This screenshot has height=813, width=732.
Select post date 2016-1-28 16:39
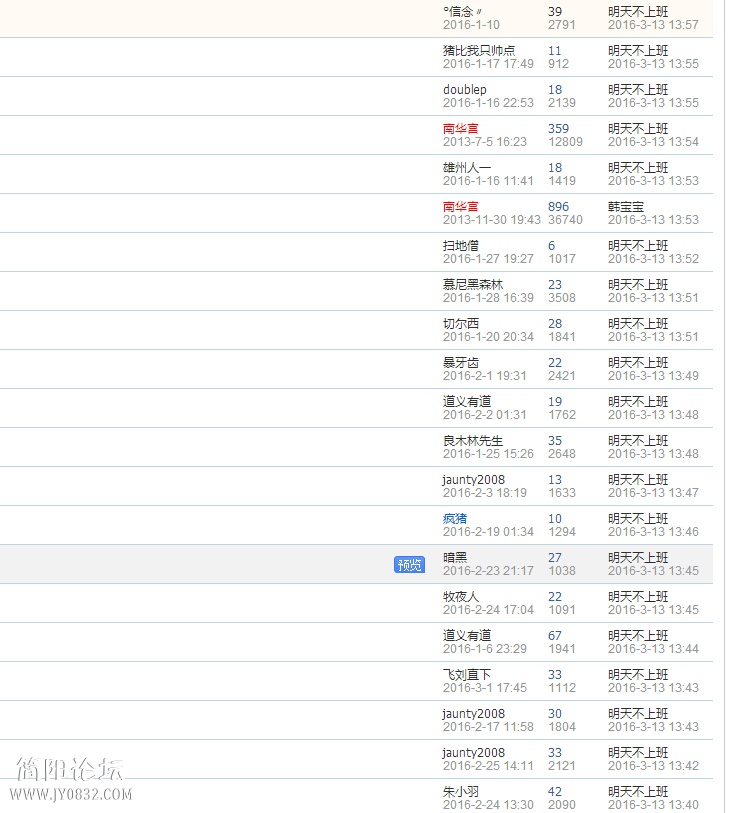(x=488, y=298)
